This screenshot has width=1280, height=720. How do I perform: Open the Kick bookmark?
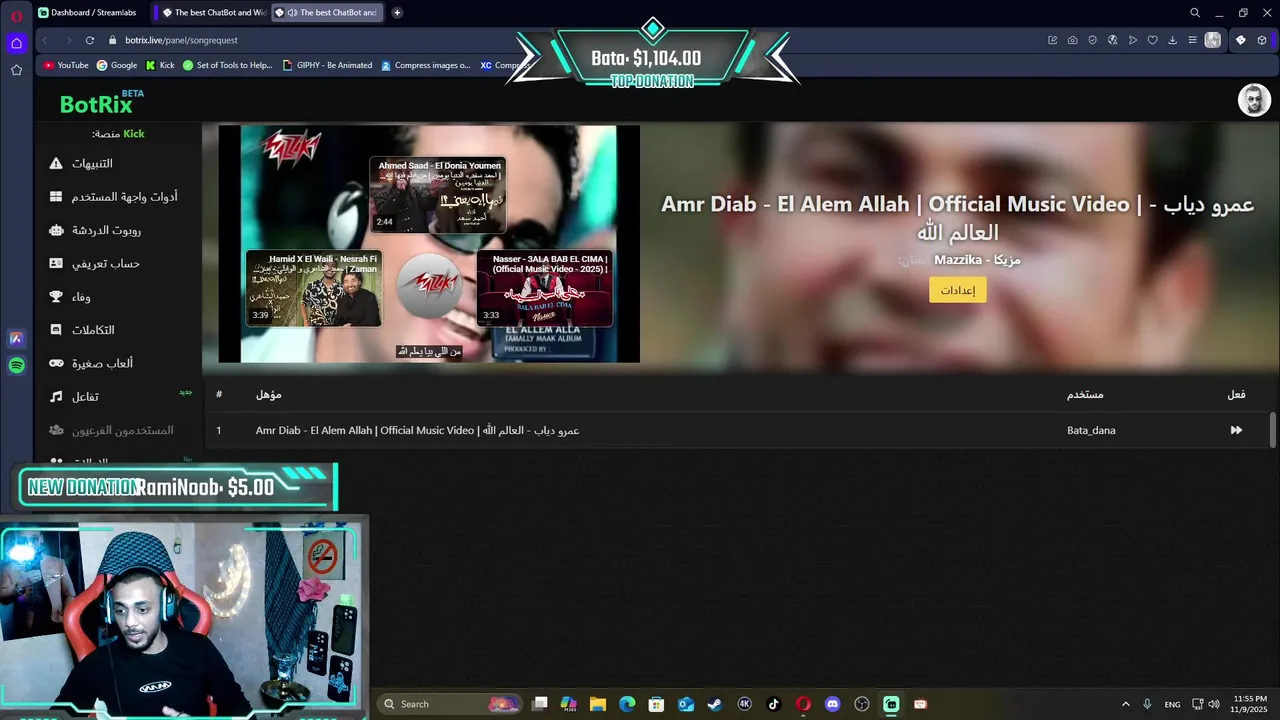tap(160, 65)
